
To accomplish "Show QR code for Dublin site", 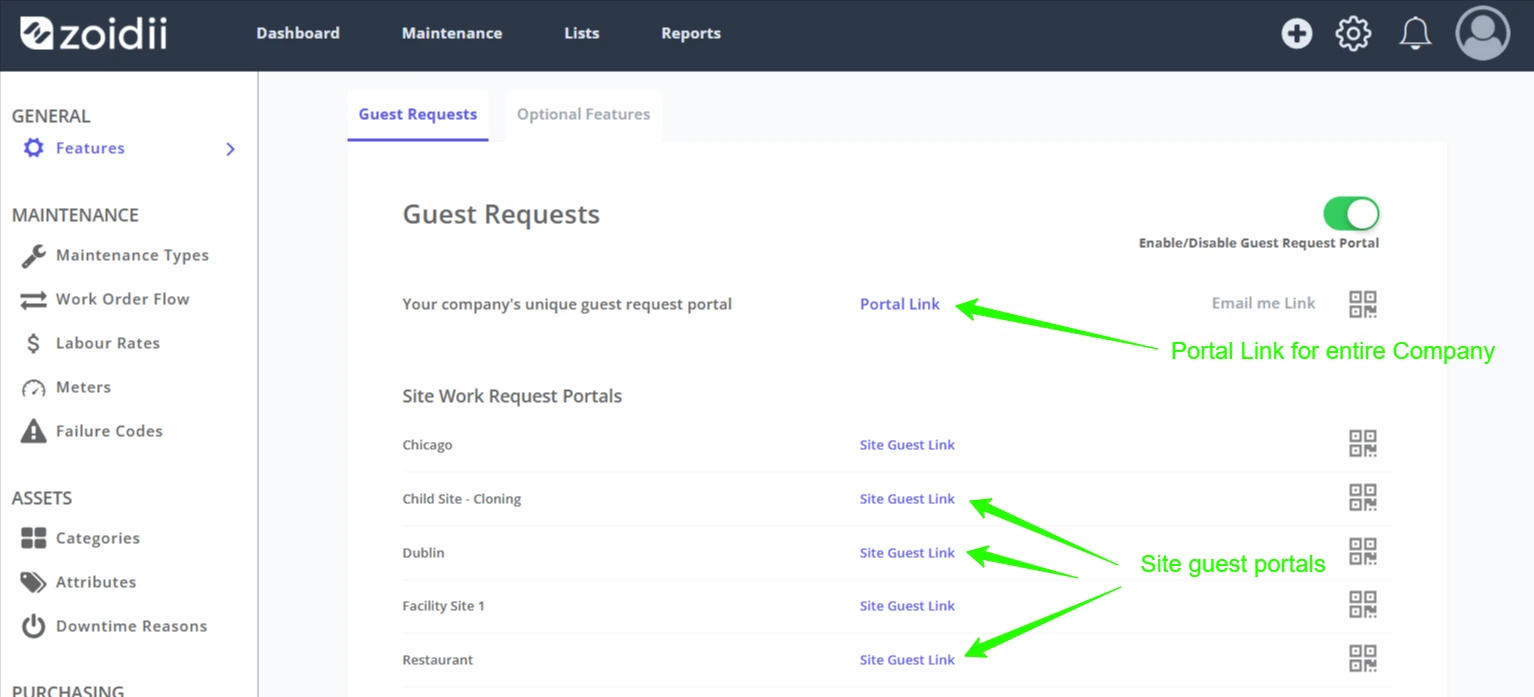I will [1363, 552].
